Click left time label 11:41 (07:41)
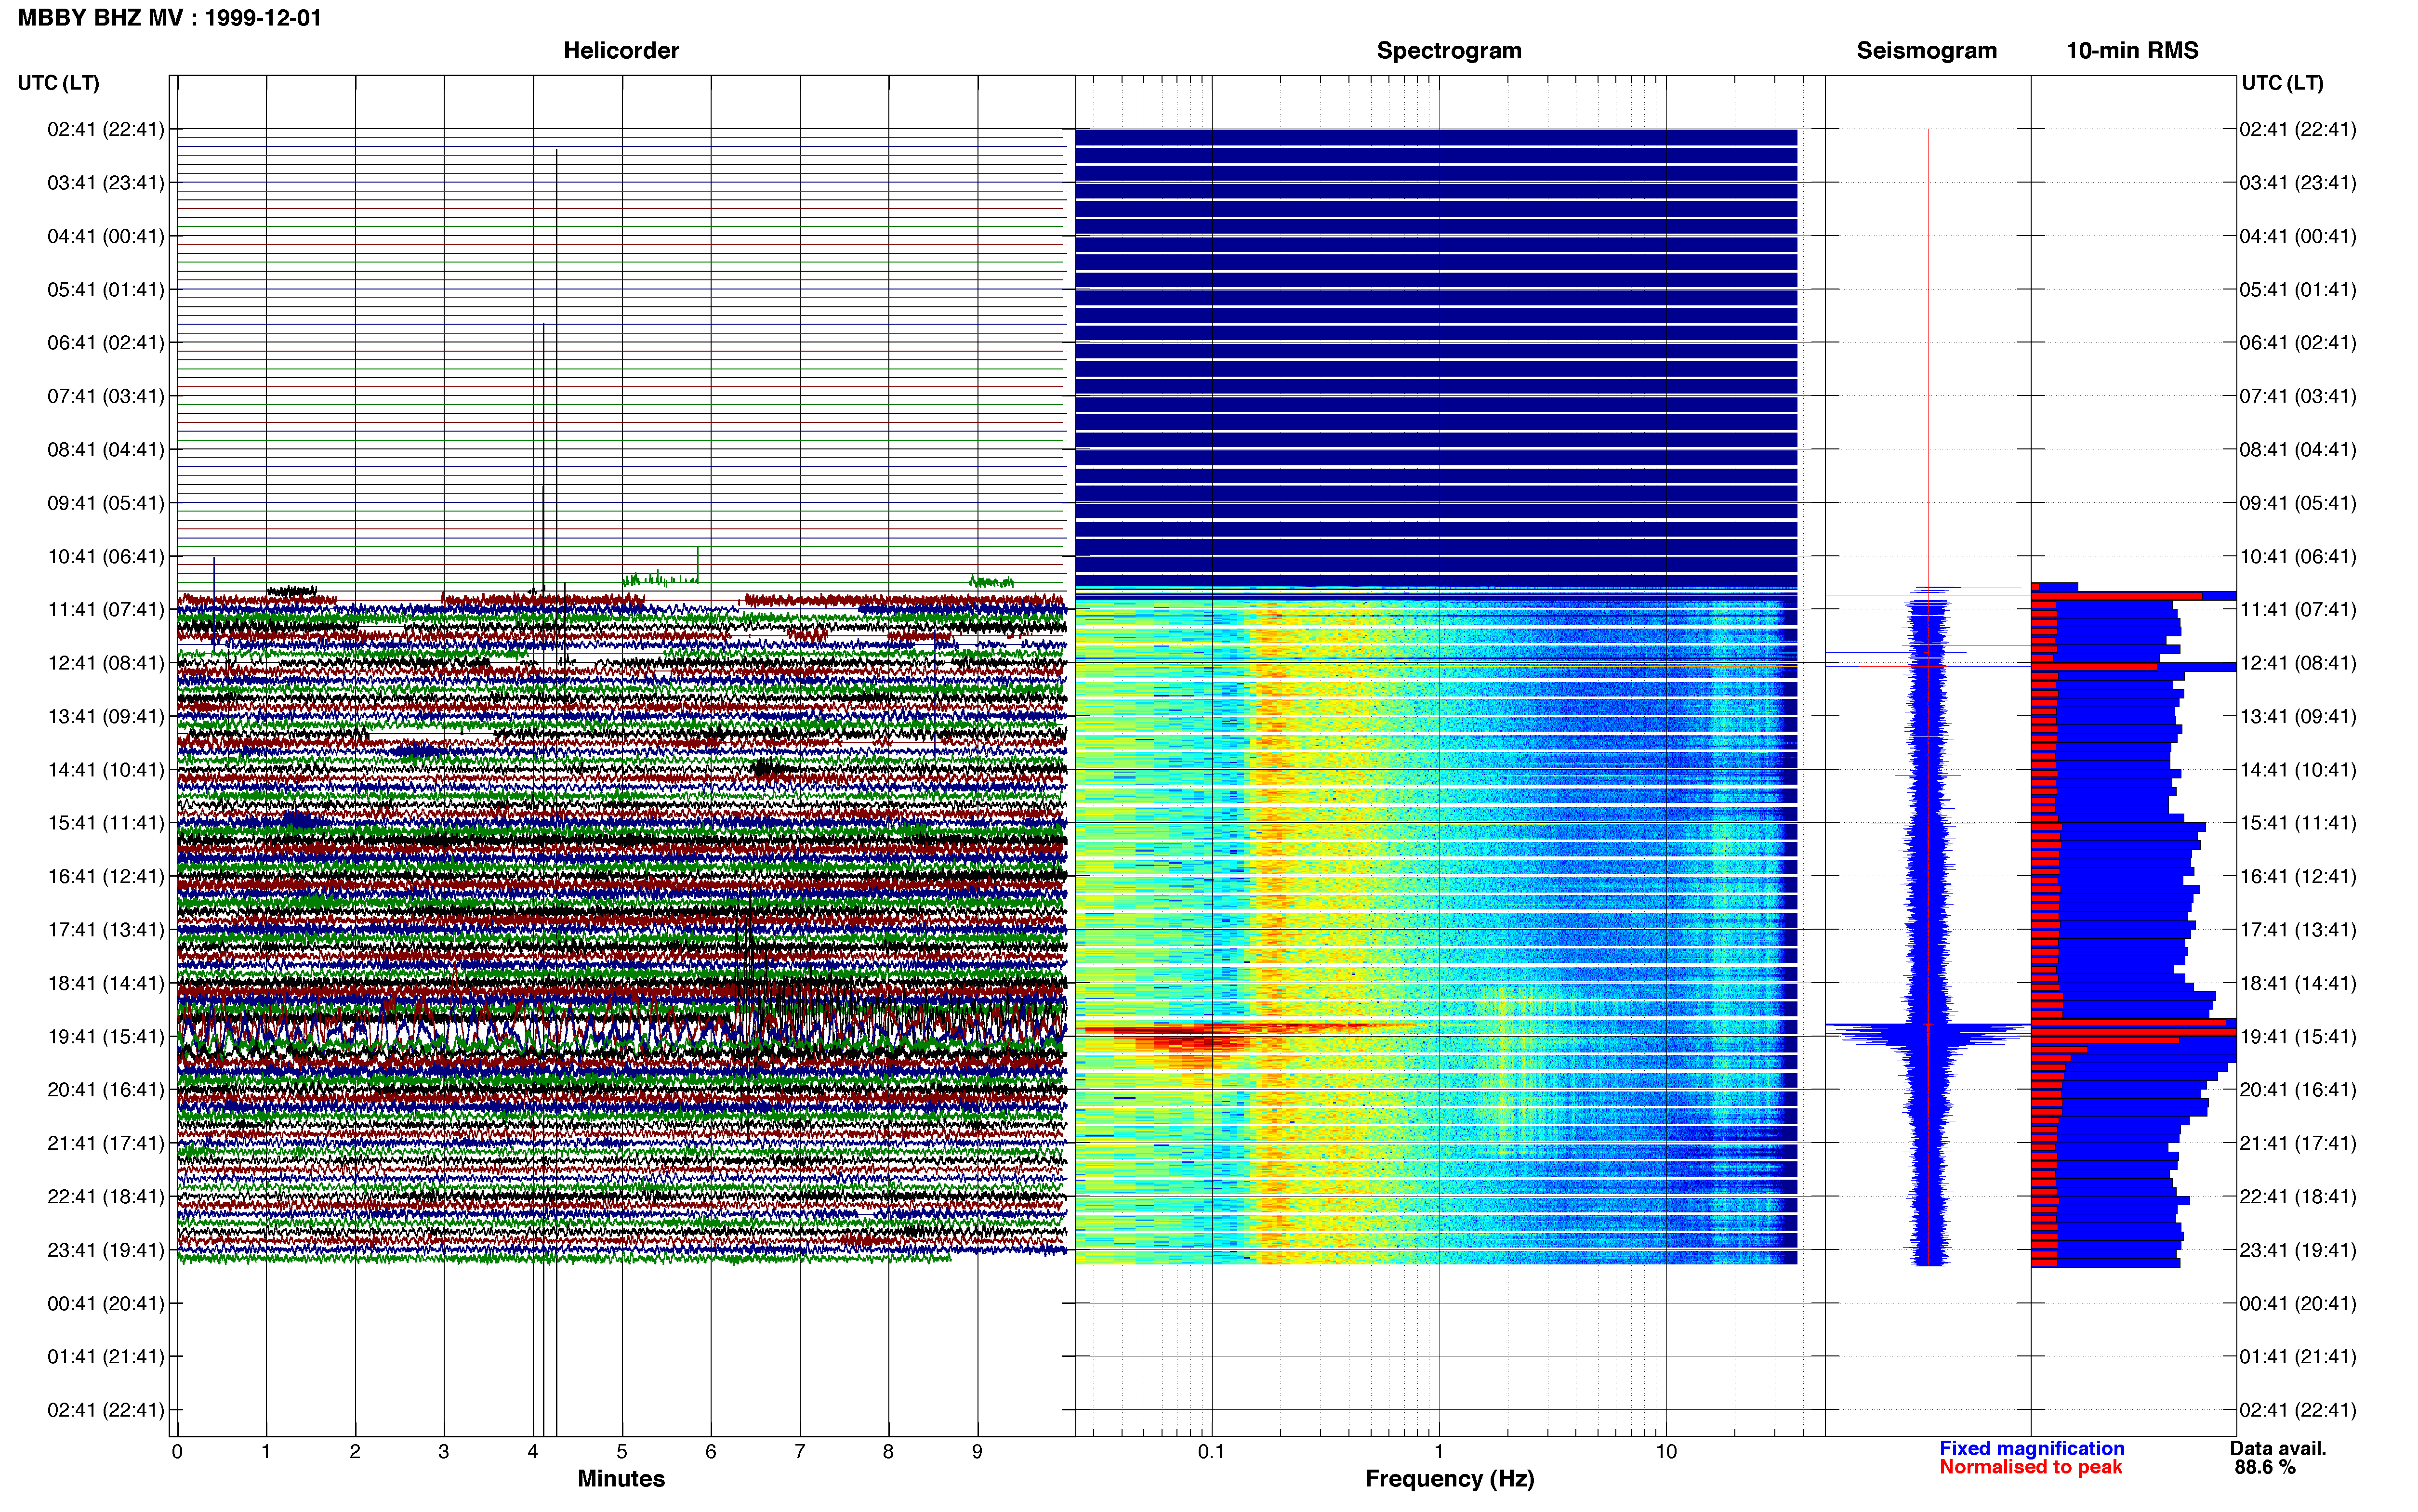Image resolution: width=2418 pixels, height=1512 pixels. coord(105,609)
